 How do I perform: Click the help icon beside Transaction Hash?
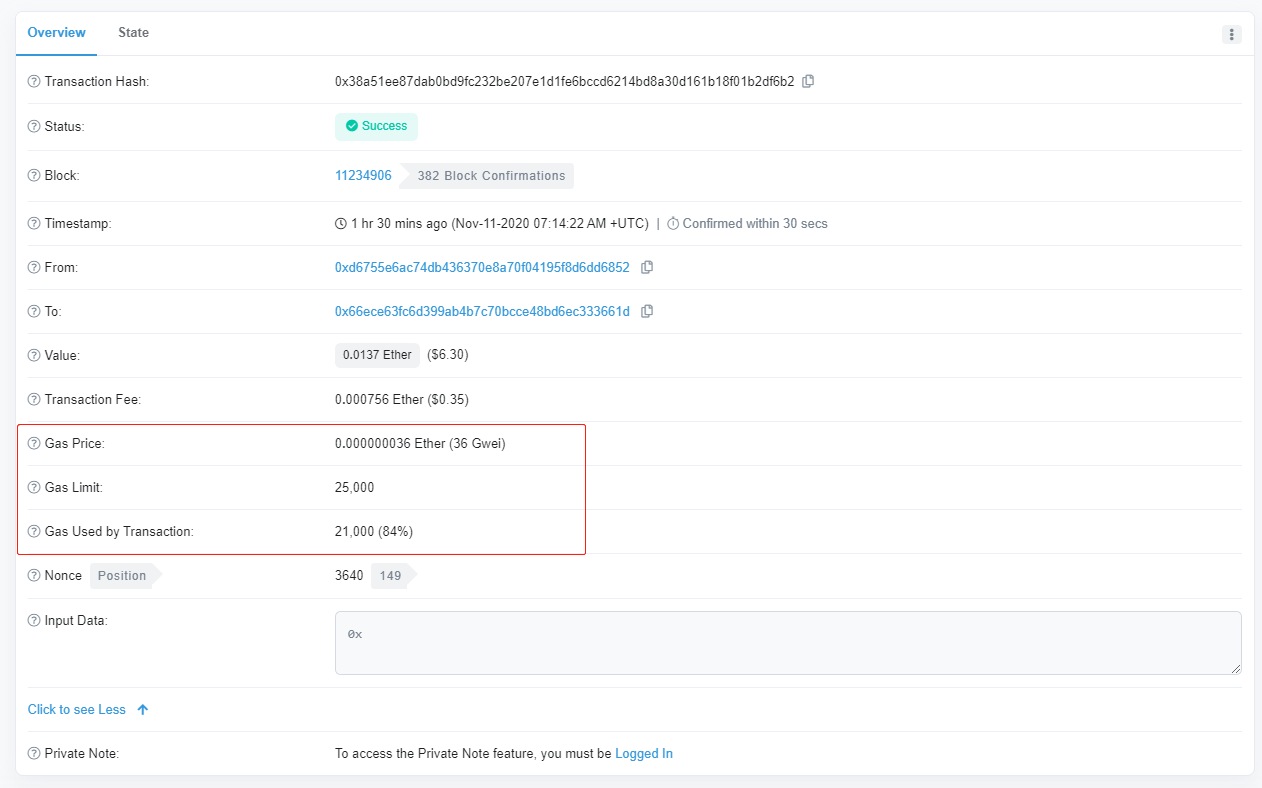[x=34, y=81]
